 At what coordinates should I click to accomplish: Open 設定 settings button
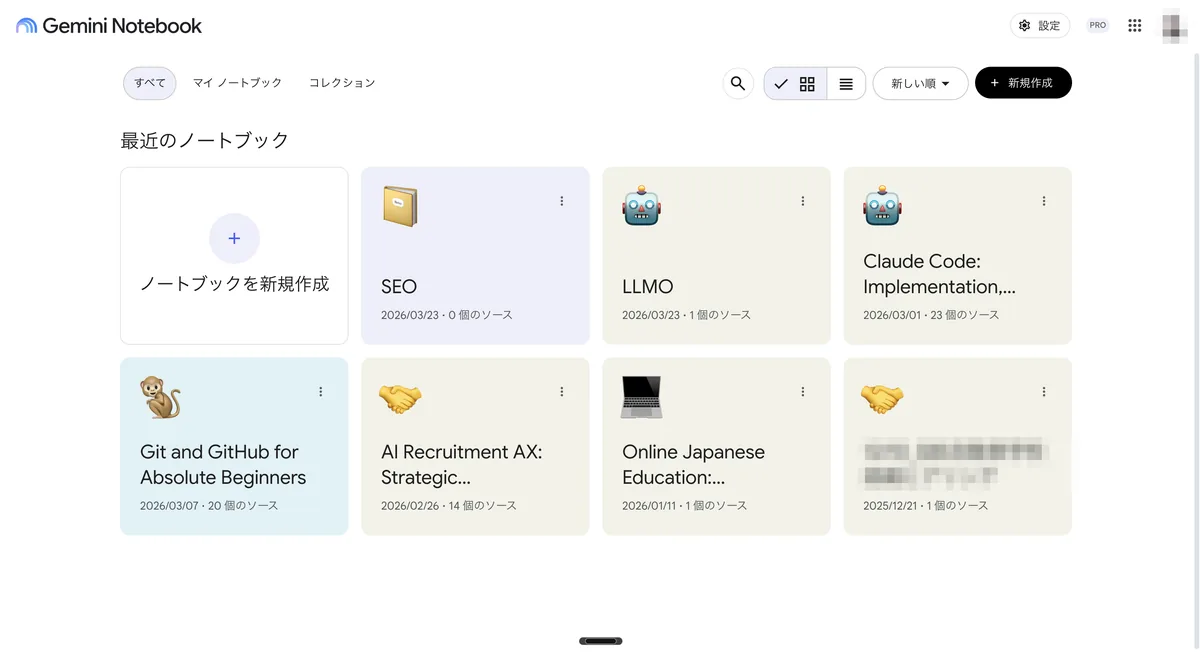[1040, 26]
